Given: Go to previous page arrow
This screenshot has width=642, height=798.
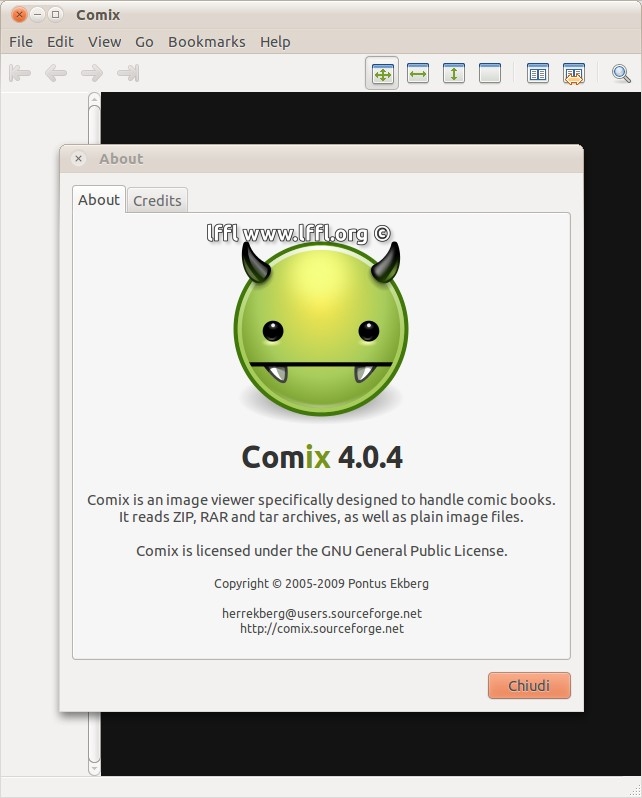Looking at the screenshot, I should [x=56, y=73].
